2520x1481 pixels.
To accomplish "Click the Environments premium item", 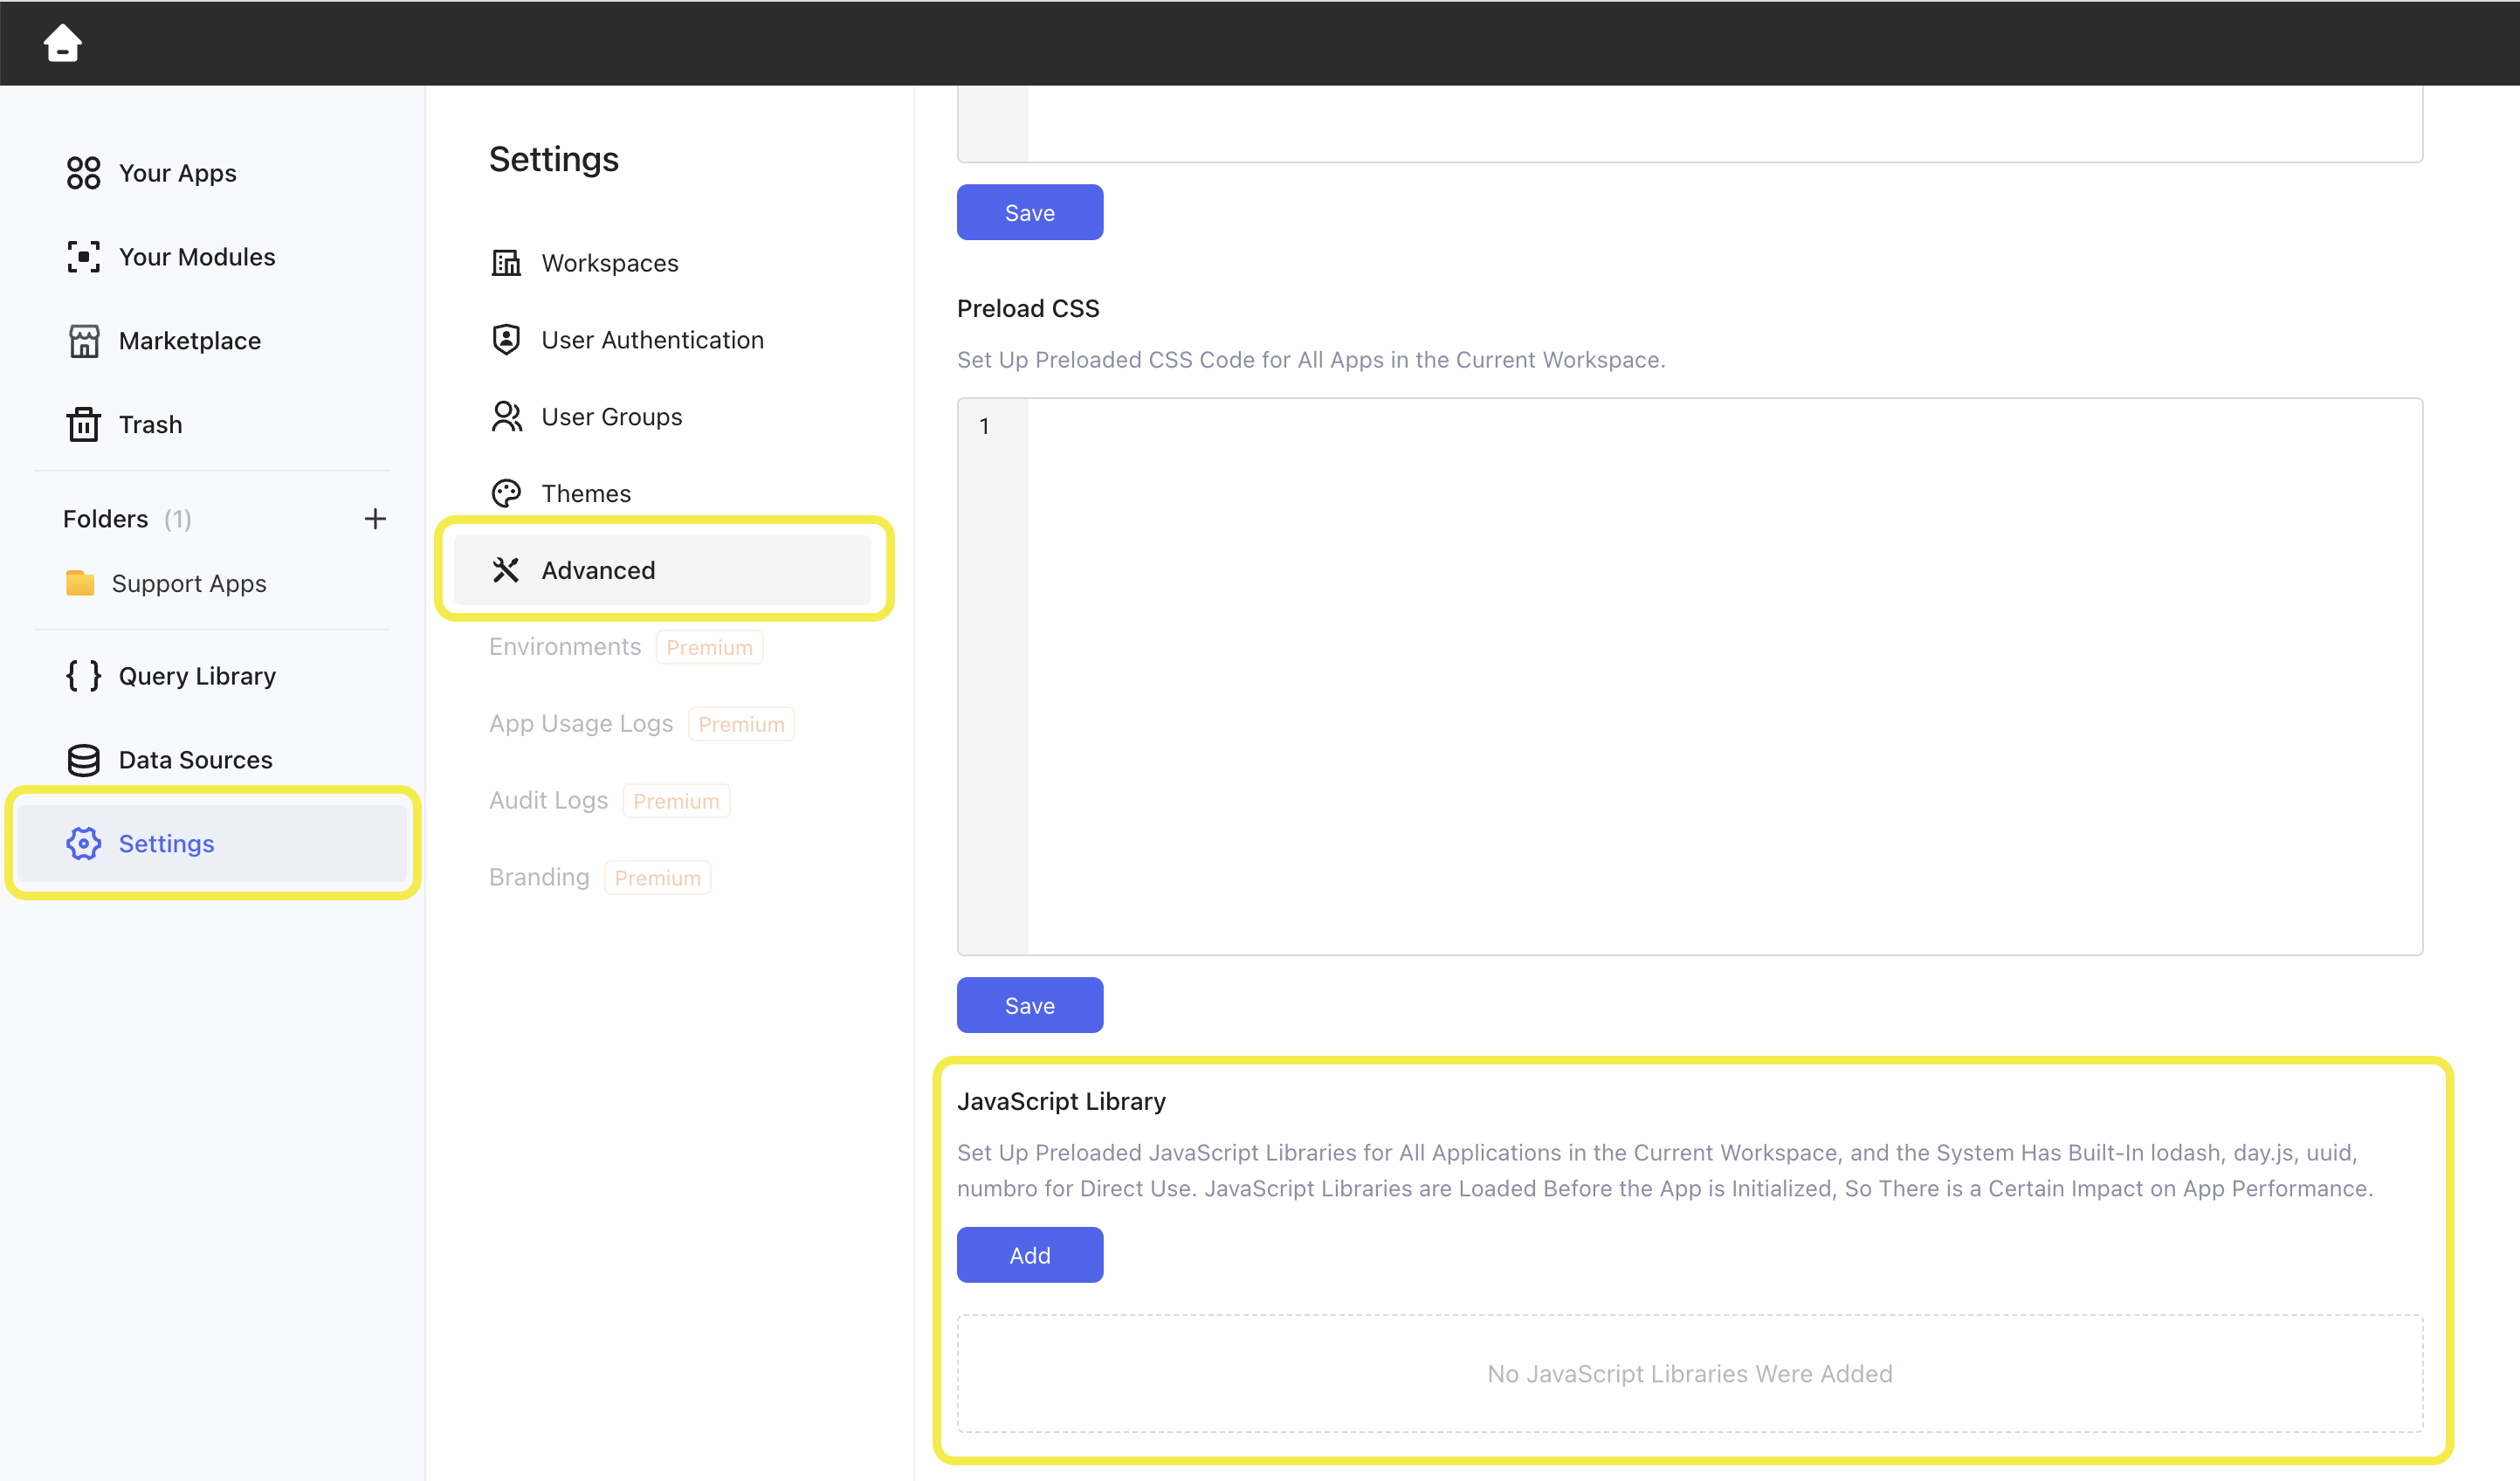I will (565, 647).
